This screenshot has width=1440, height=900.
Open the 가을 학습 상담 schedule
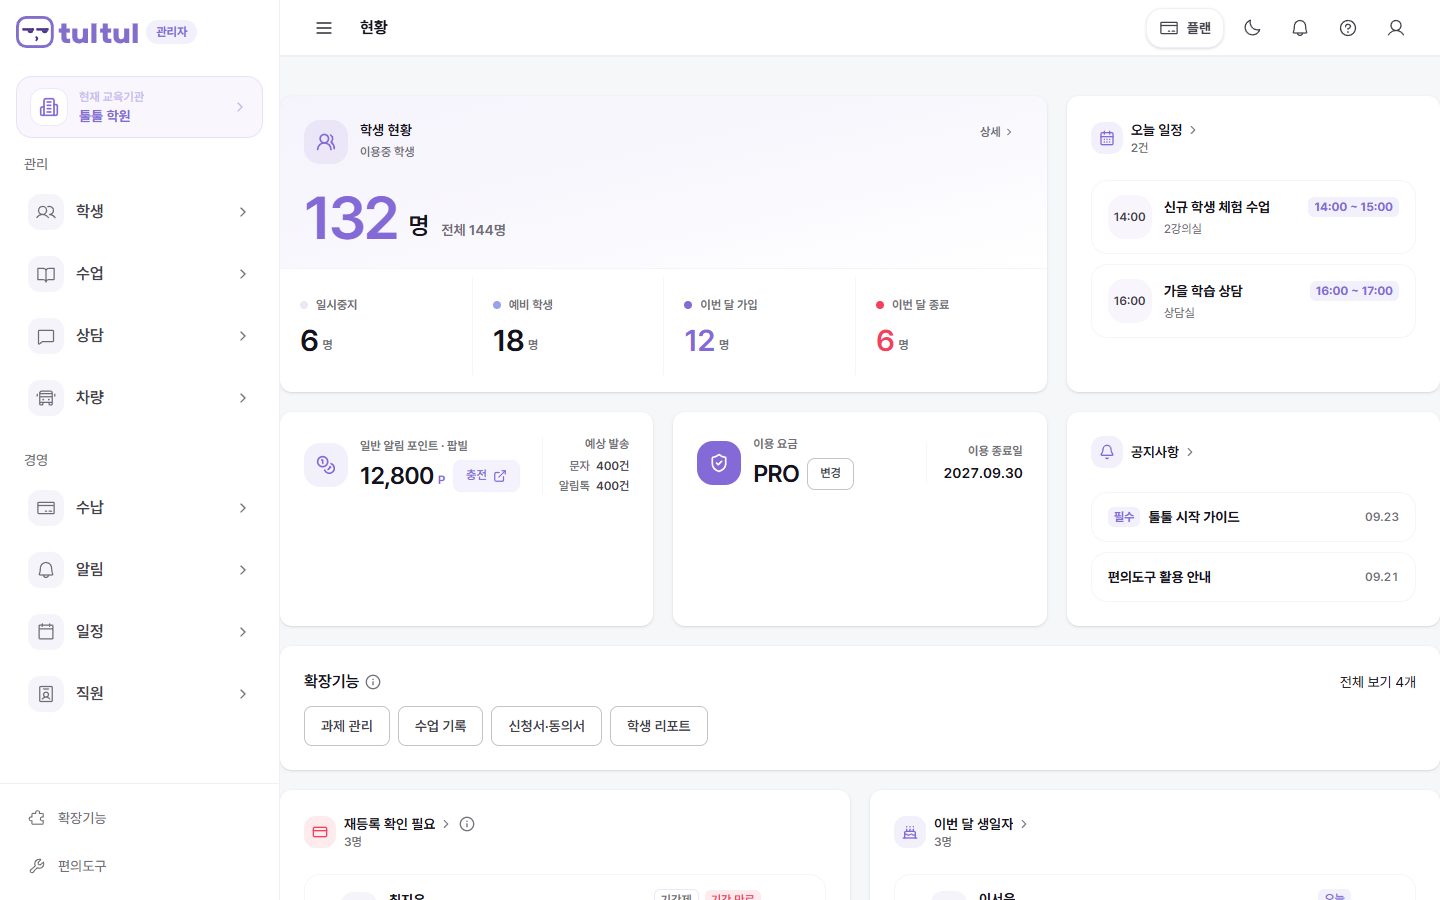click(1253, 301)
